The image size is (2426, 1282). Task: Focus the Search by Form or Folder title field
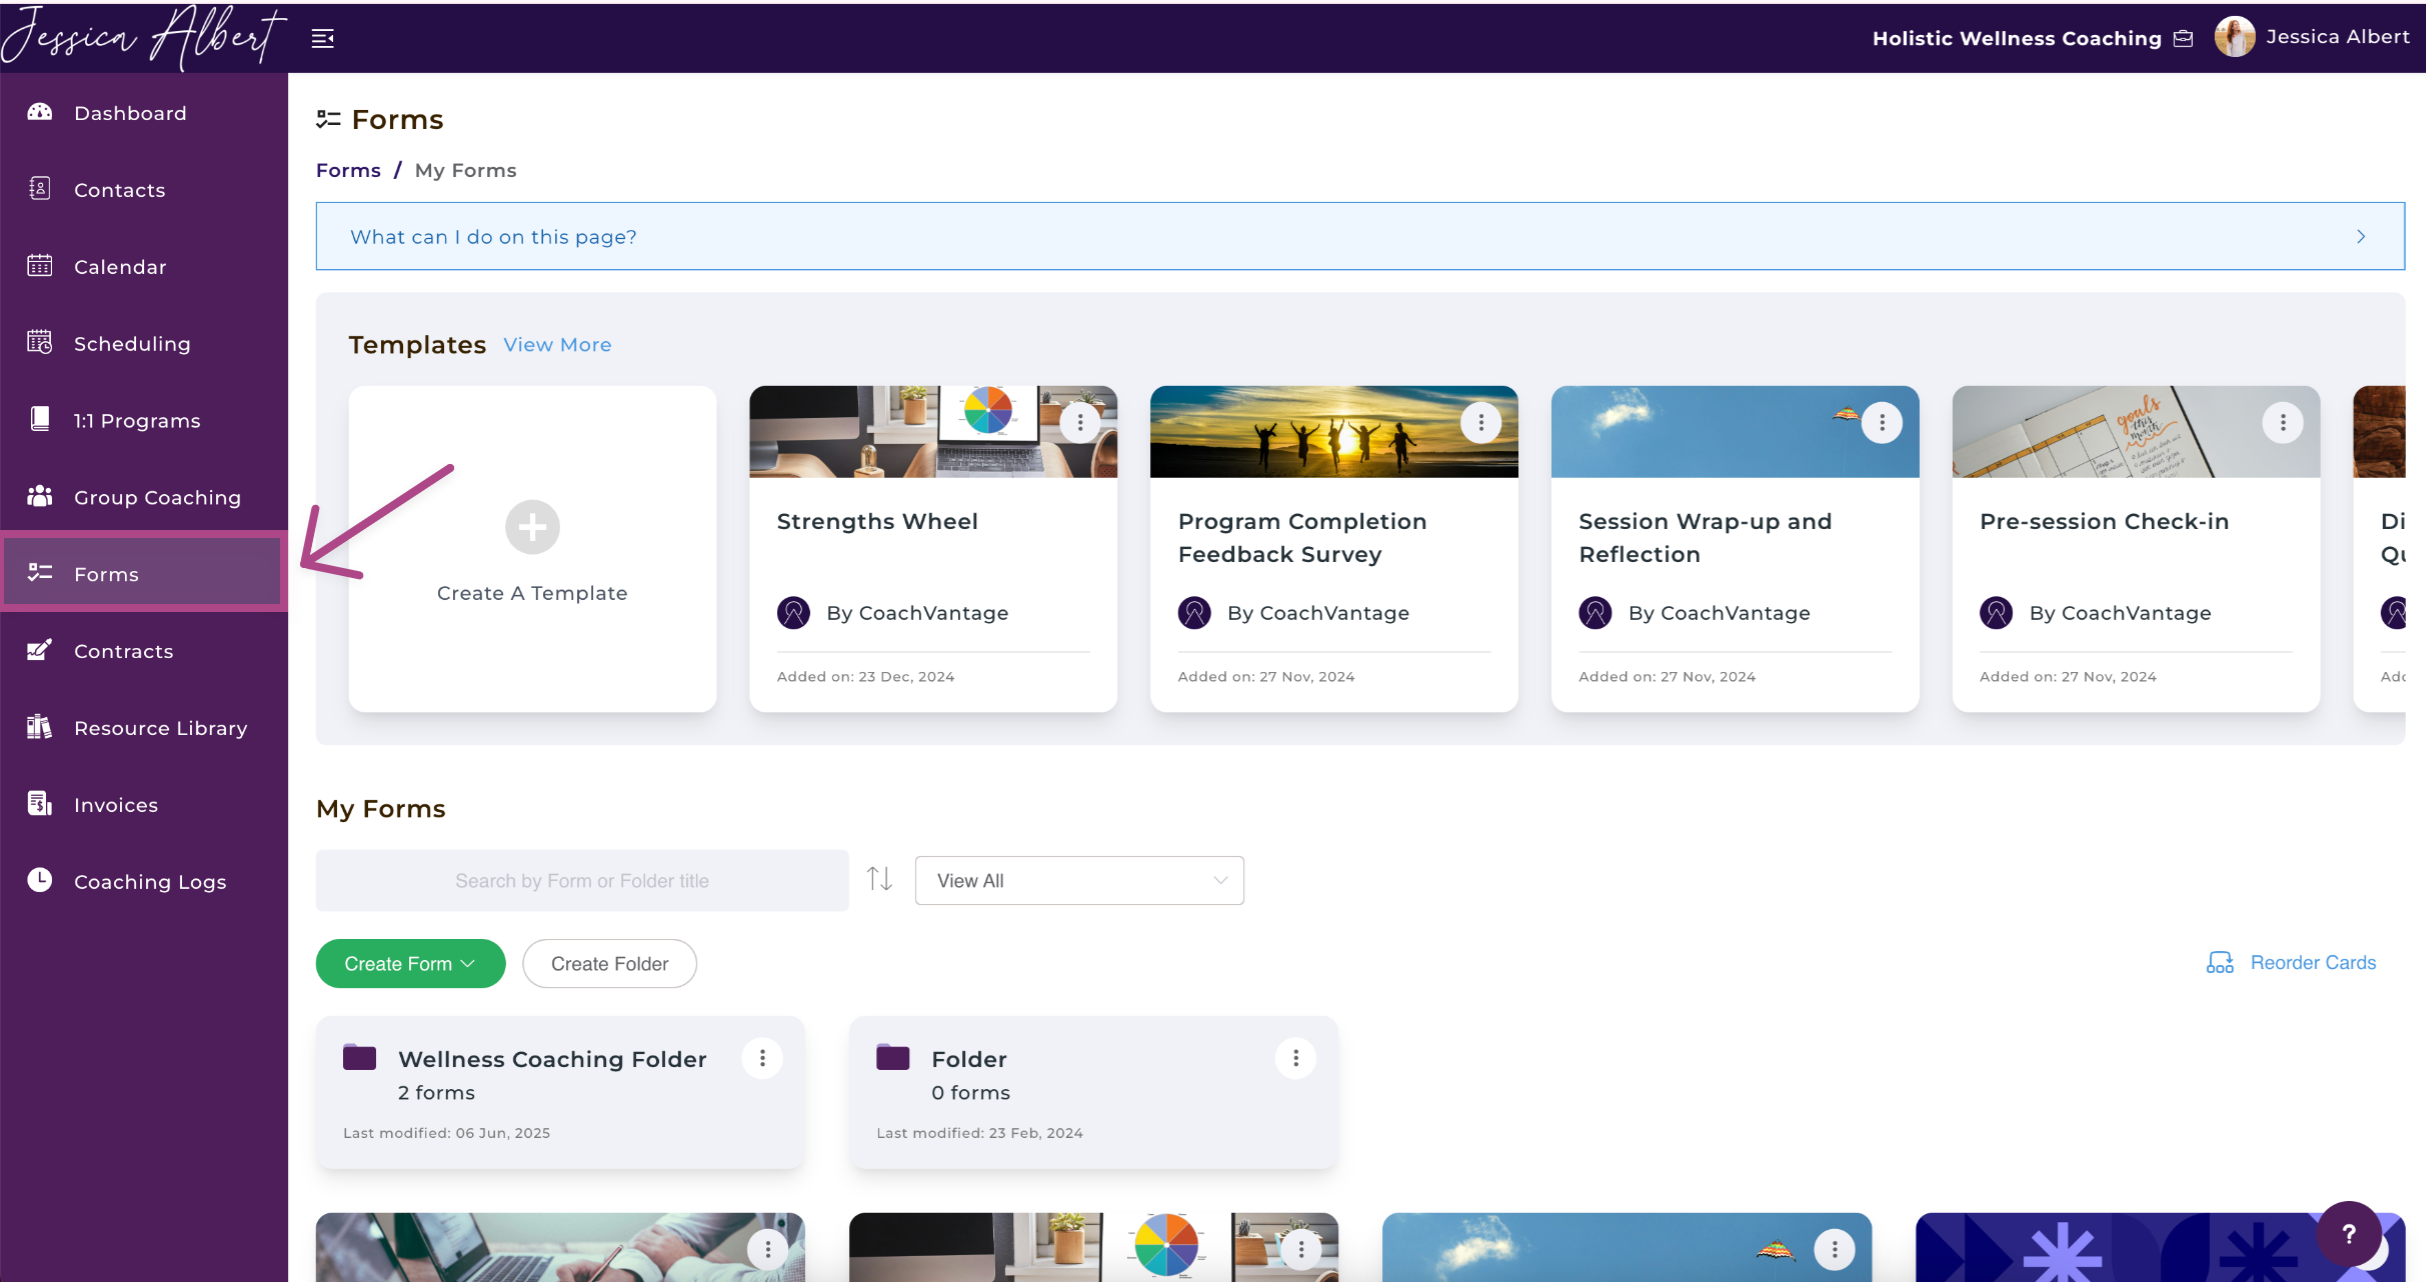click(582, 881)
